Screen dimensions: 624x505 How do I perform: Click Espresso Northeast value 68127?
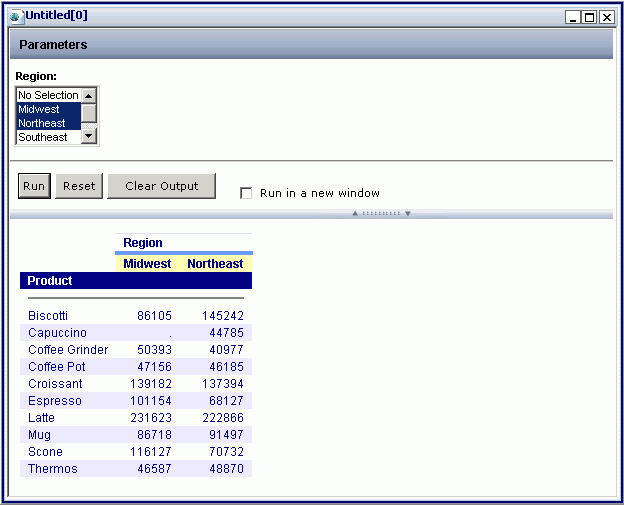[x=226, y=401]
